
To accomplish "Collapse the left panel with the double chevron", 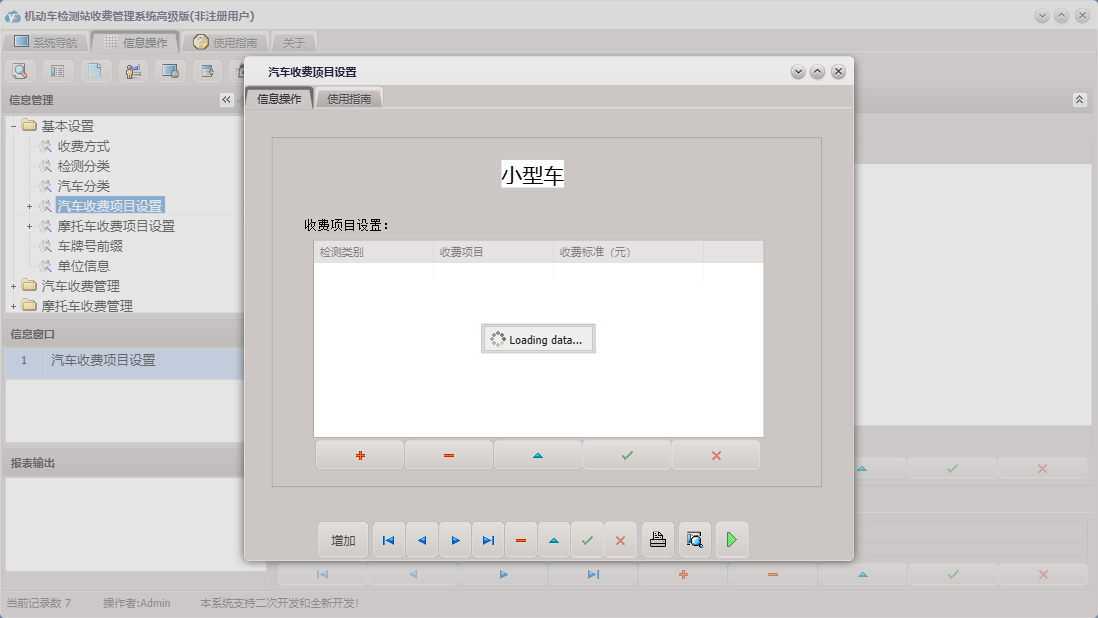I will click(225, 100).
